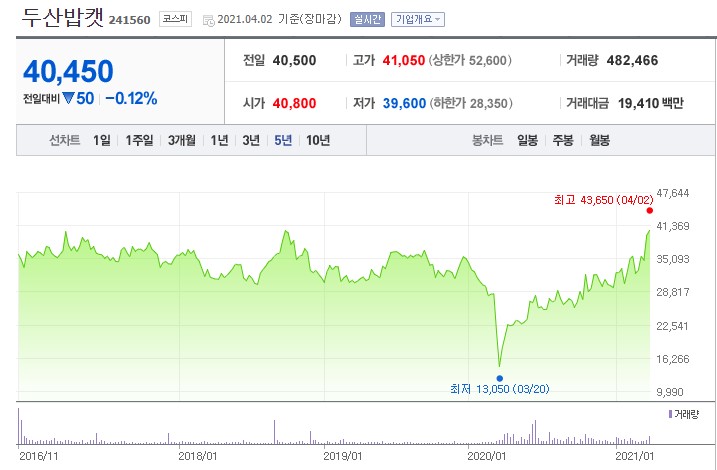The width and height of the screenshot is (717, 470).
Task: Click the 실시간 real-time button
Action: coord(367,19)
